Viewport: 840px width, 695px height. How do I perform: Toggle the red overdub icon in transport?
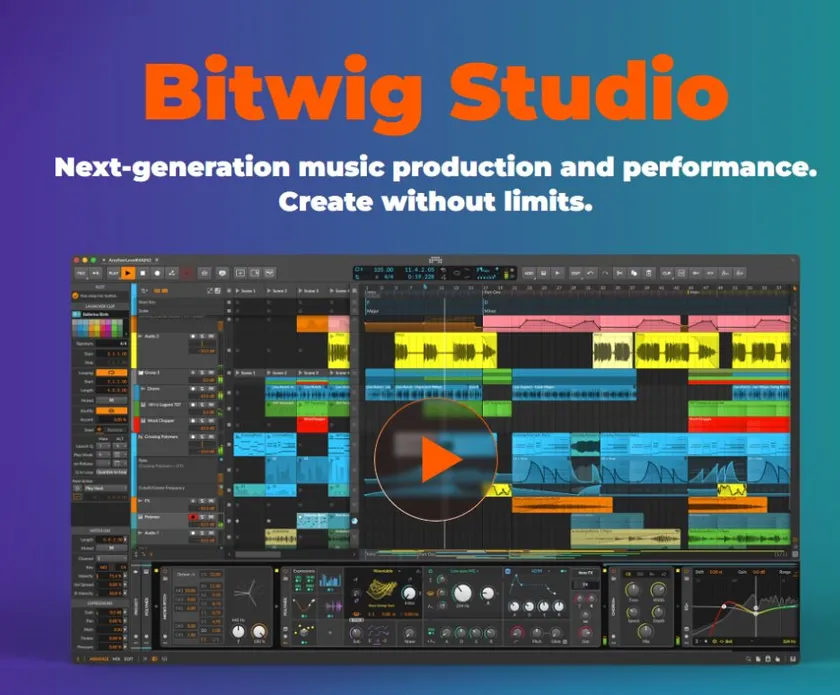(x=186, y=273)
